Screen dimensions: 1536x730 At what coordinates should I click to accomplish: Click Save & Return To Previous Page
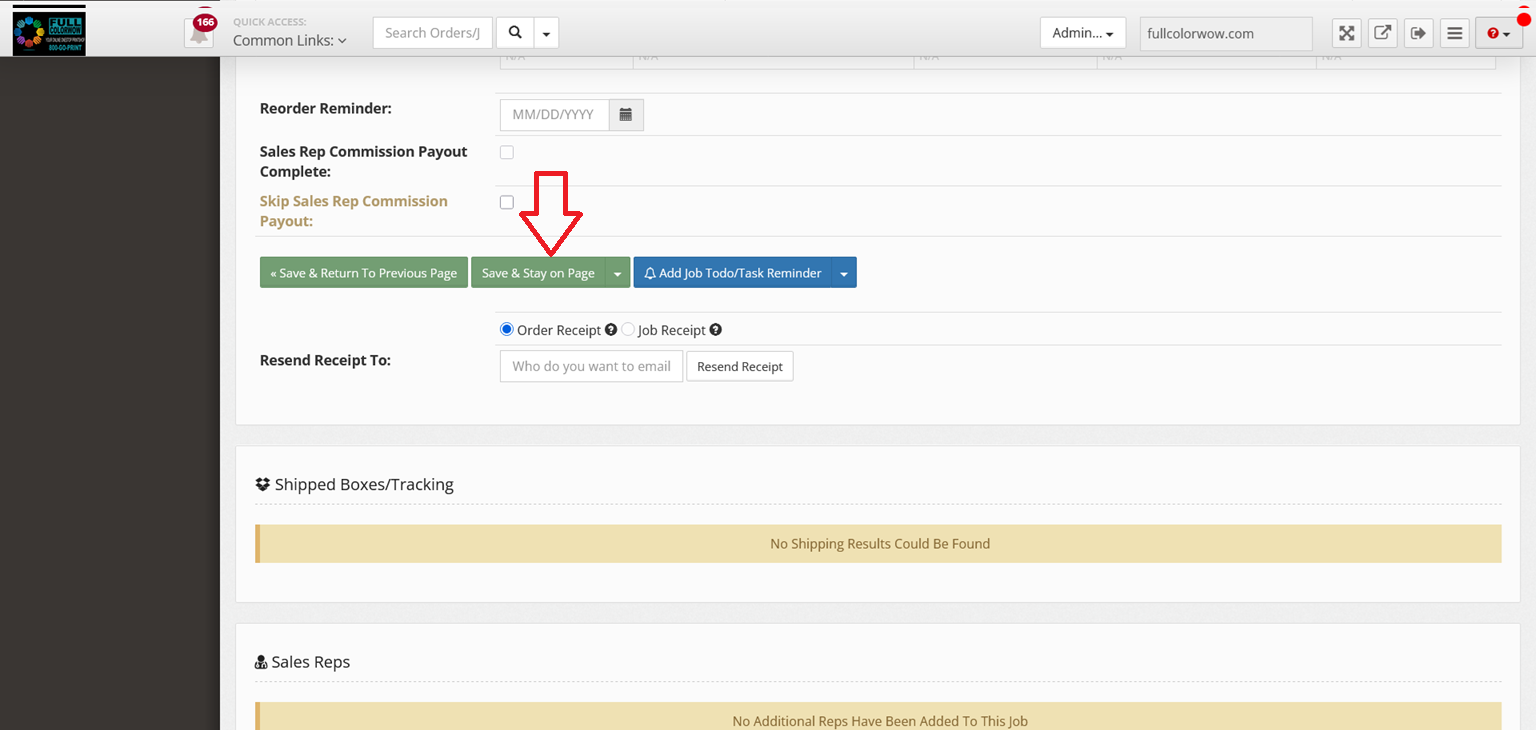tap(363, 274)
